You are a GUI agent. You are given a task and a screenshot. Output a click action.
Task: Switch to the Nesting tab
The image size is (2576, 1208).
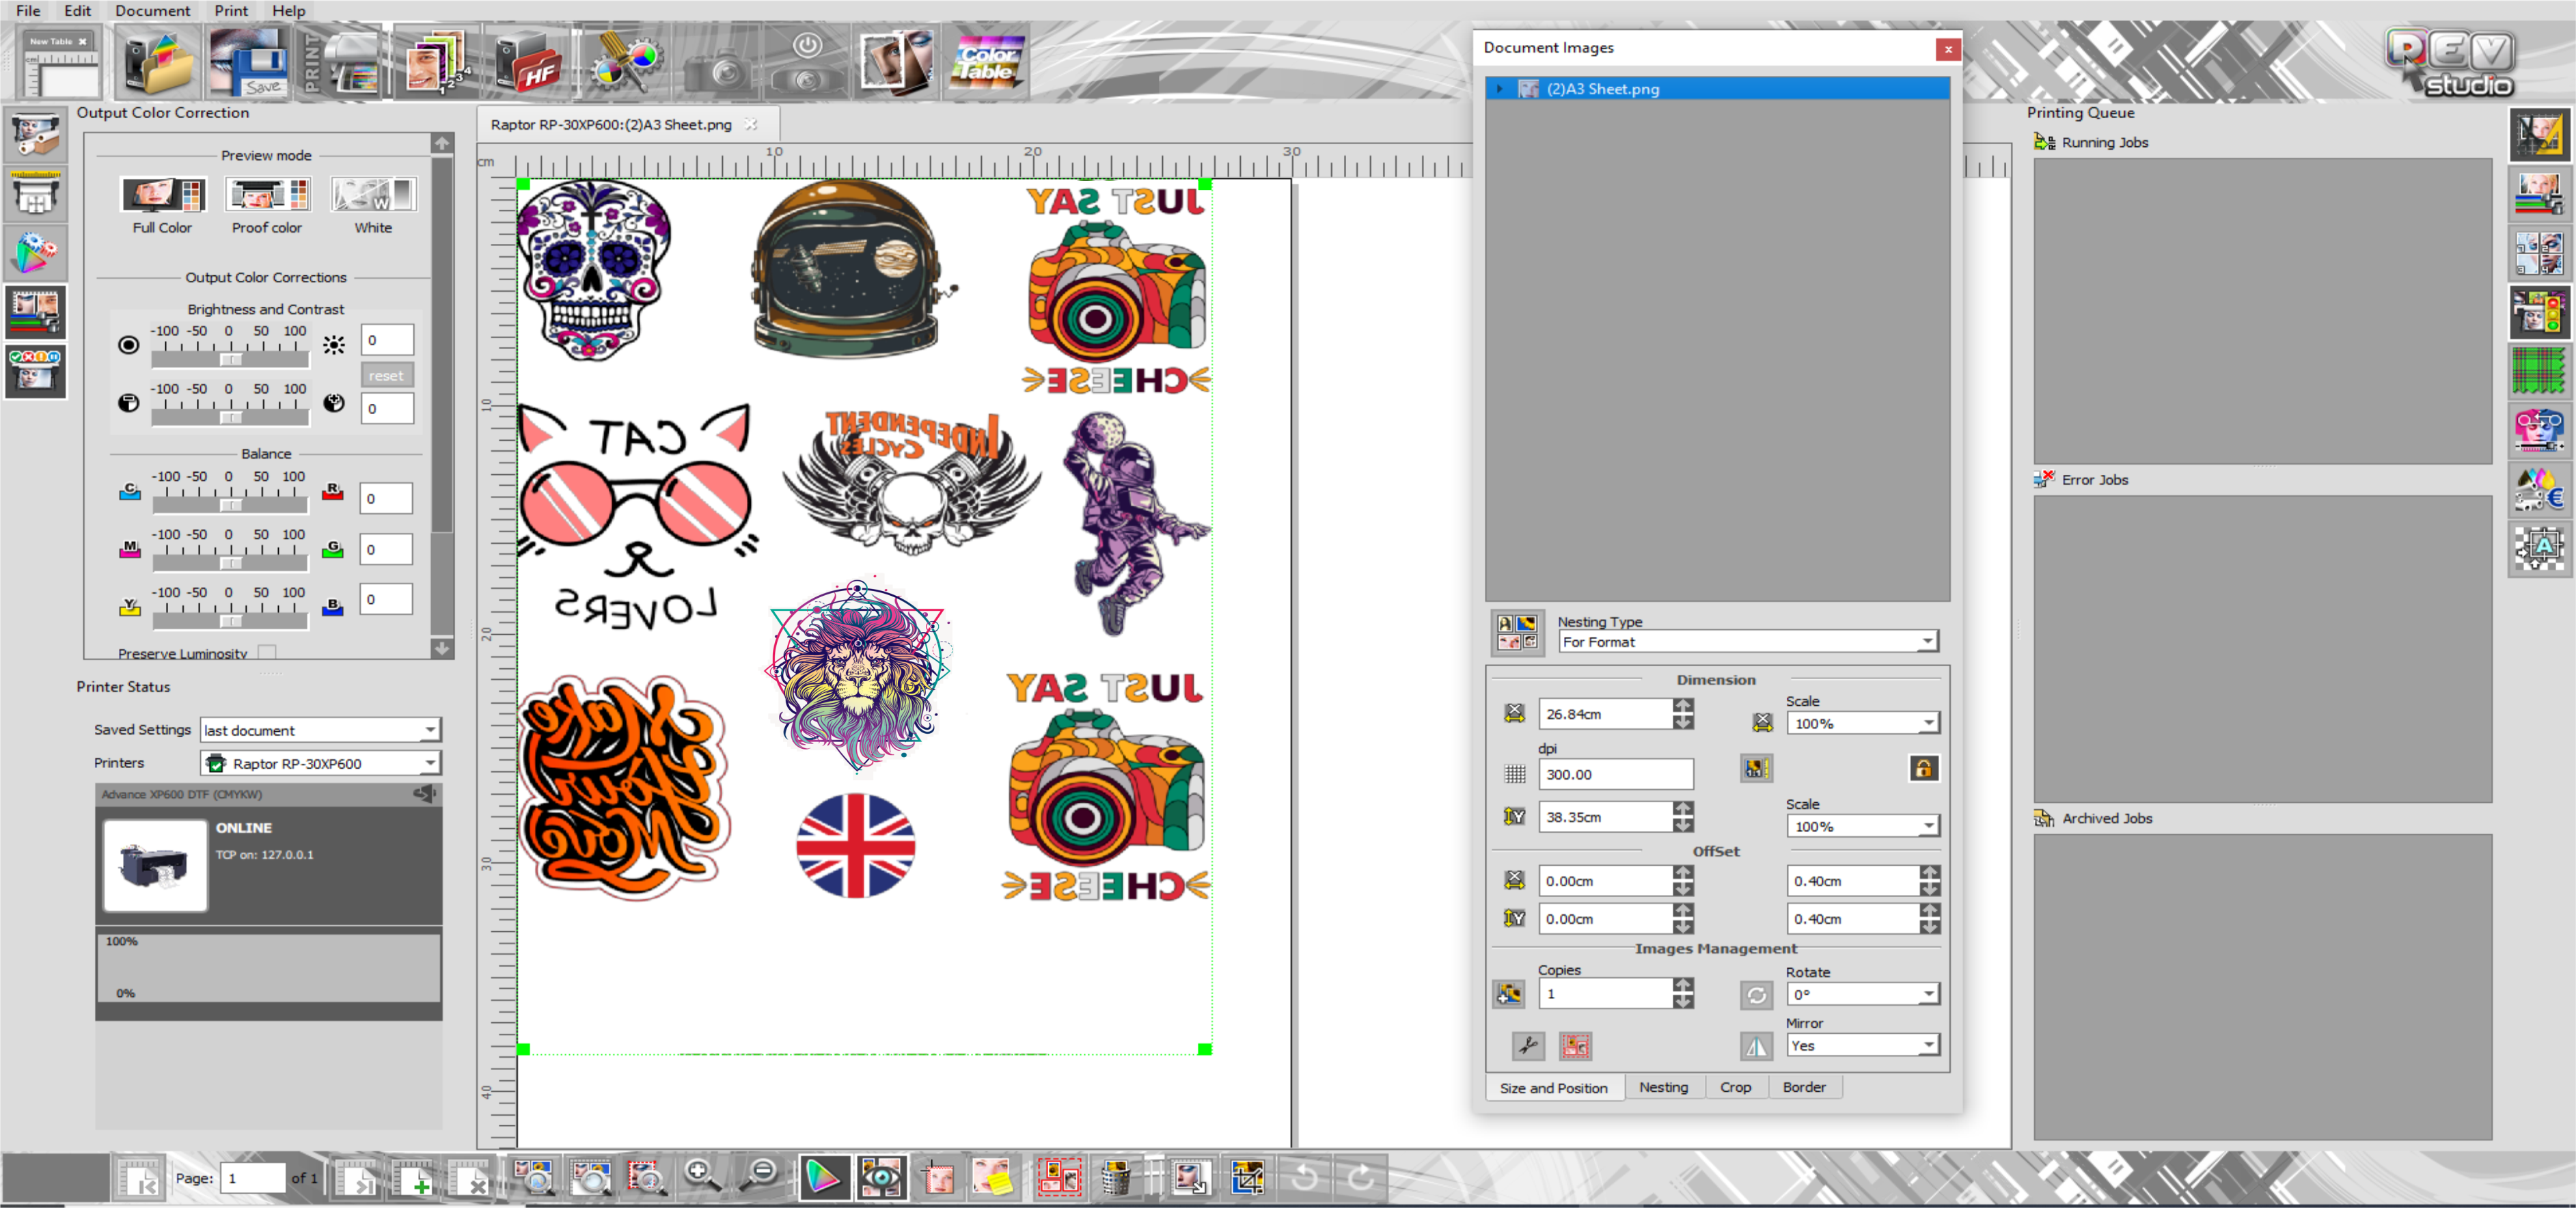click(x=1663, y=1087)
